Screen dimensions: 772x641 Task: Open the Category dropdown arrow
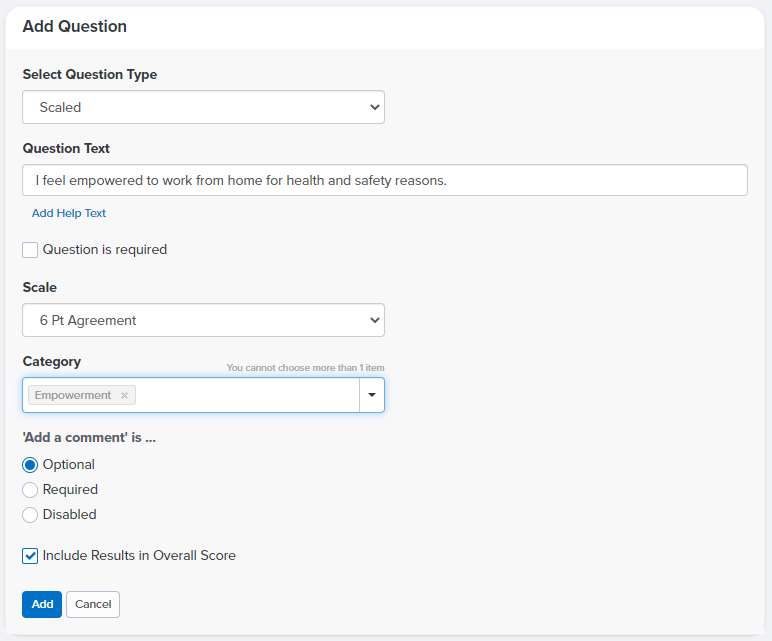click(372, 395)
